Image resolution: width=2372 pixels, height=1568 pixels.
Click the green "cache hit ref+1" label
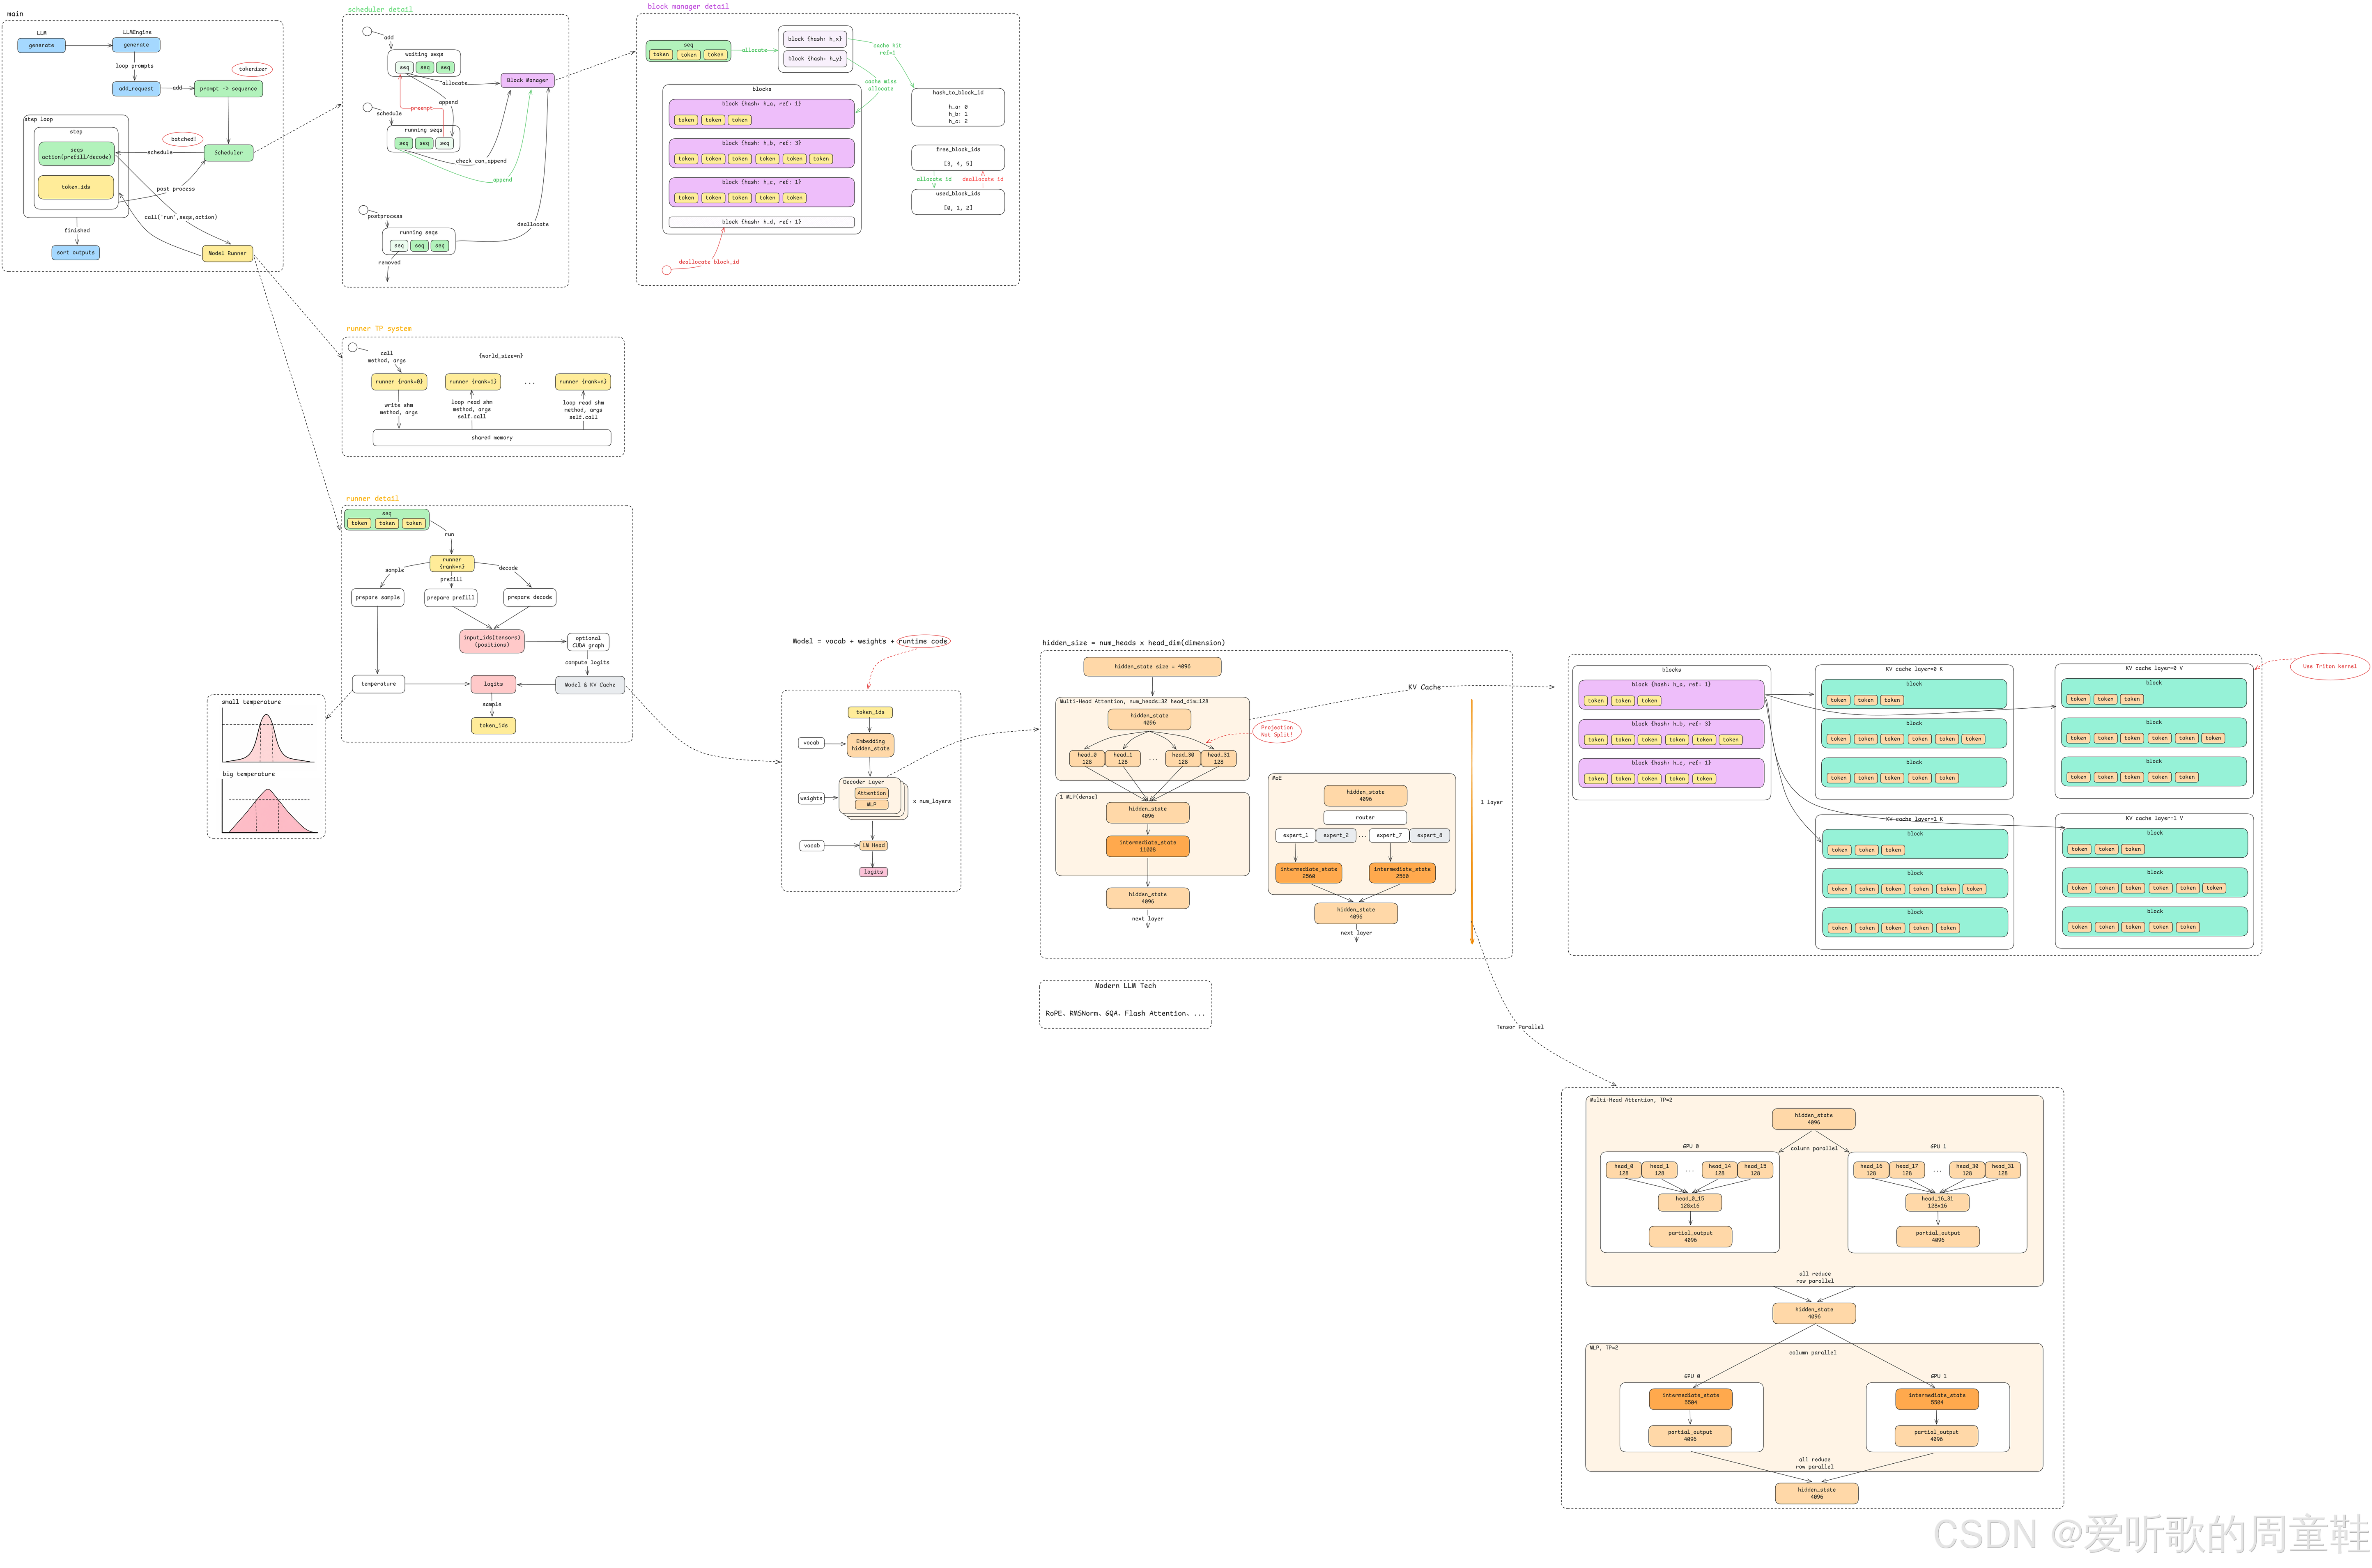[887, 49]
